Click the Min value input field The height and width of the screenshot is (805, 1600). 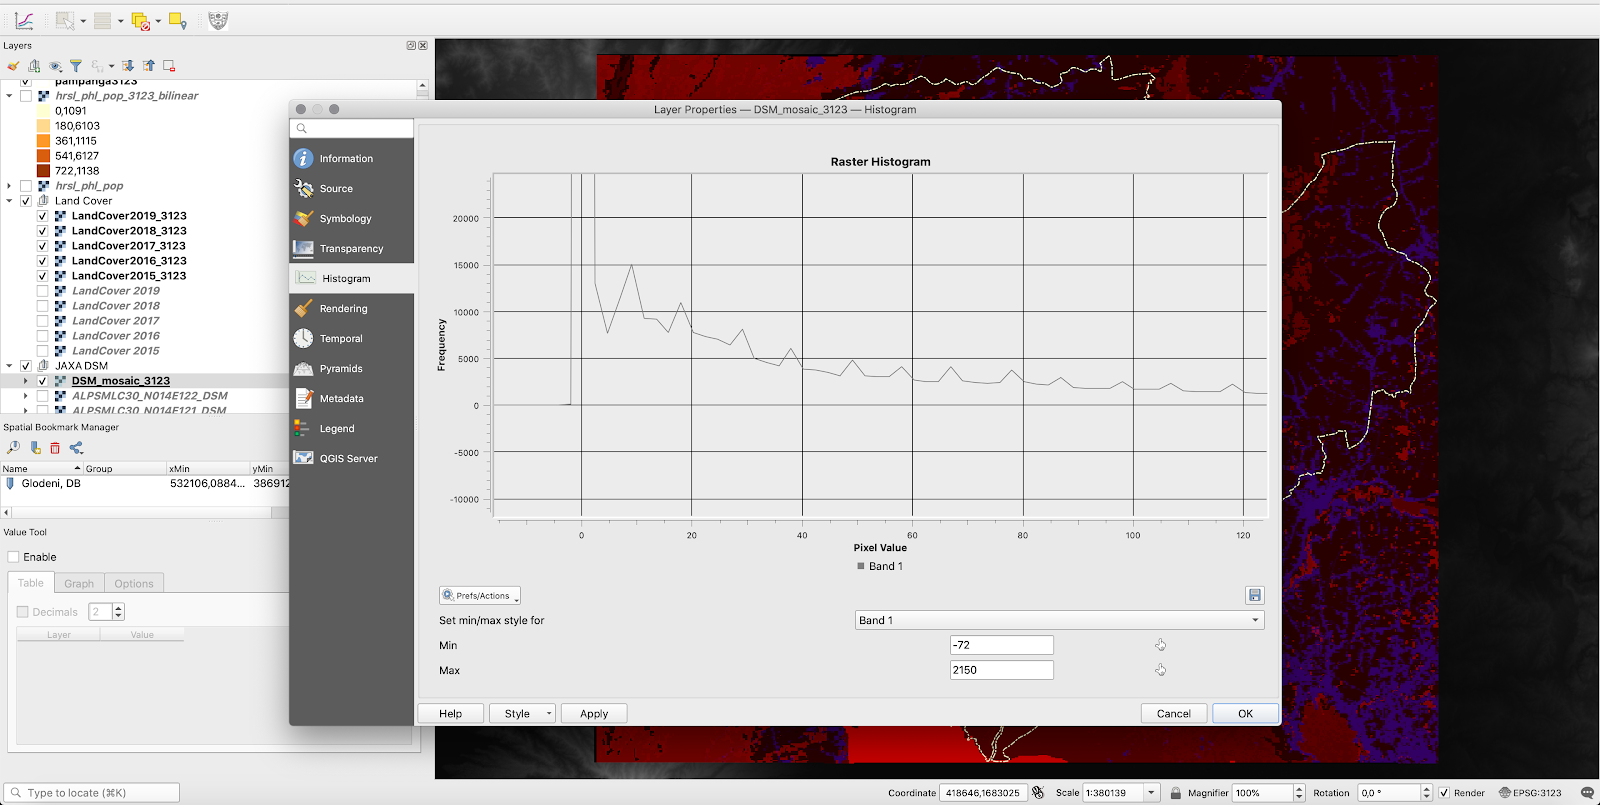[1001, 645]
